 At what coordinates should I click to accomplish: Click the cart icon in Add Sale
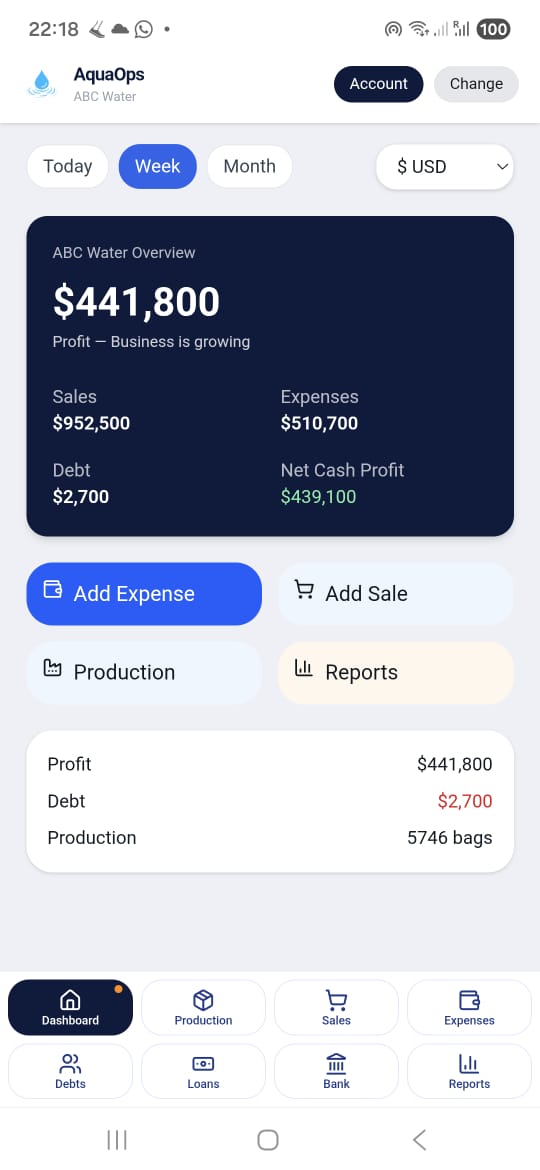coord(304,590)
